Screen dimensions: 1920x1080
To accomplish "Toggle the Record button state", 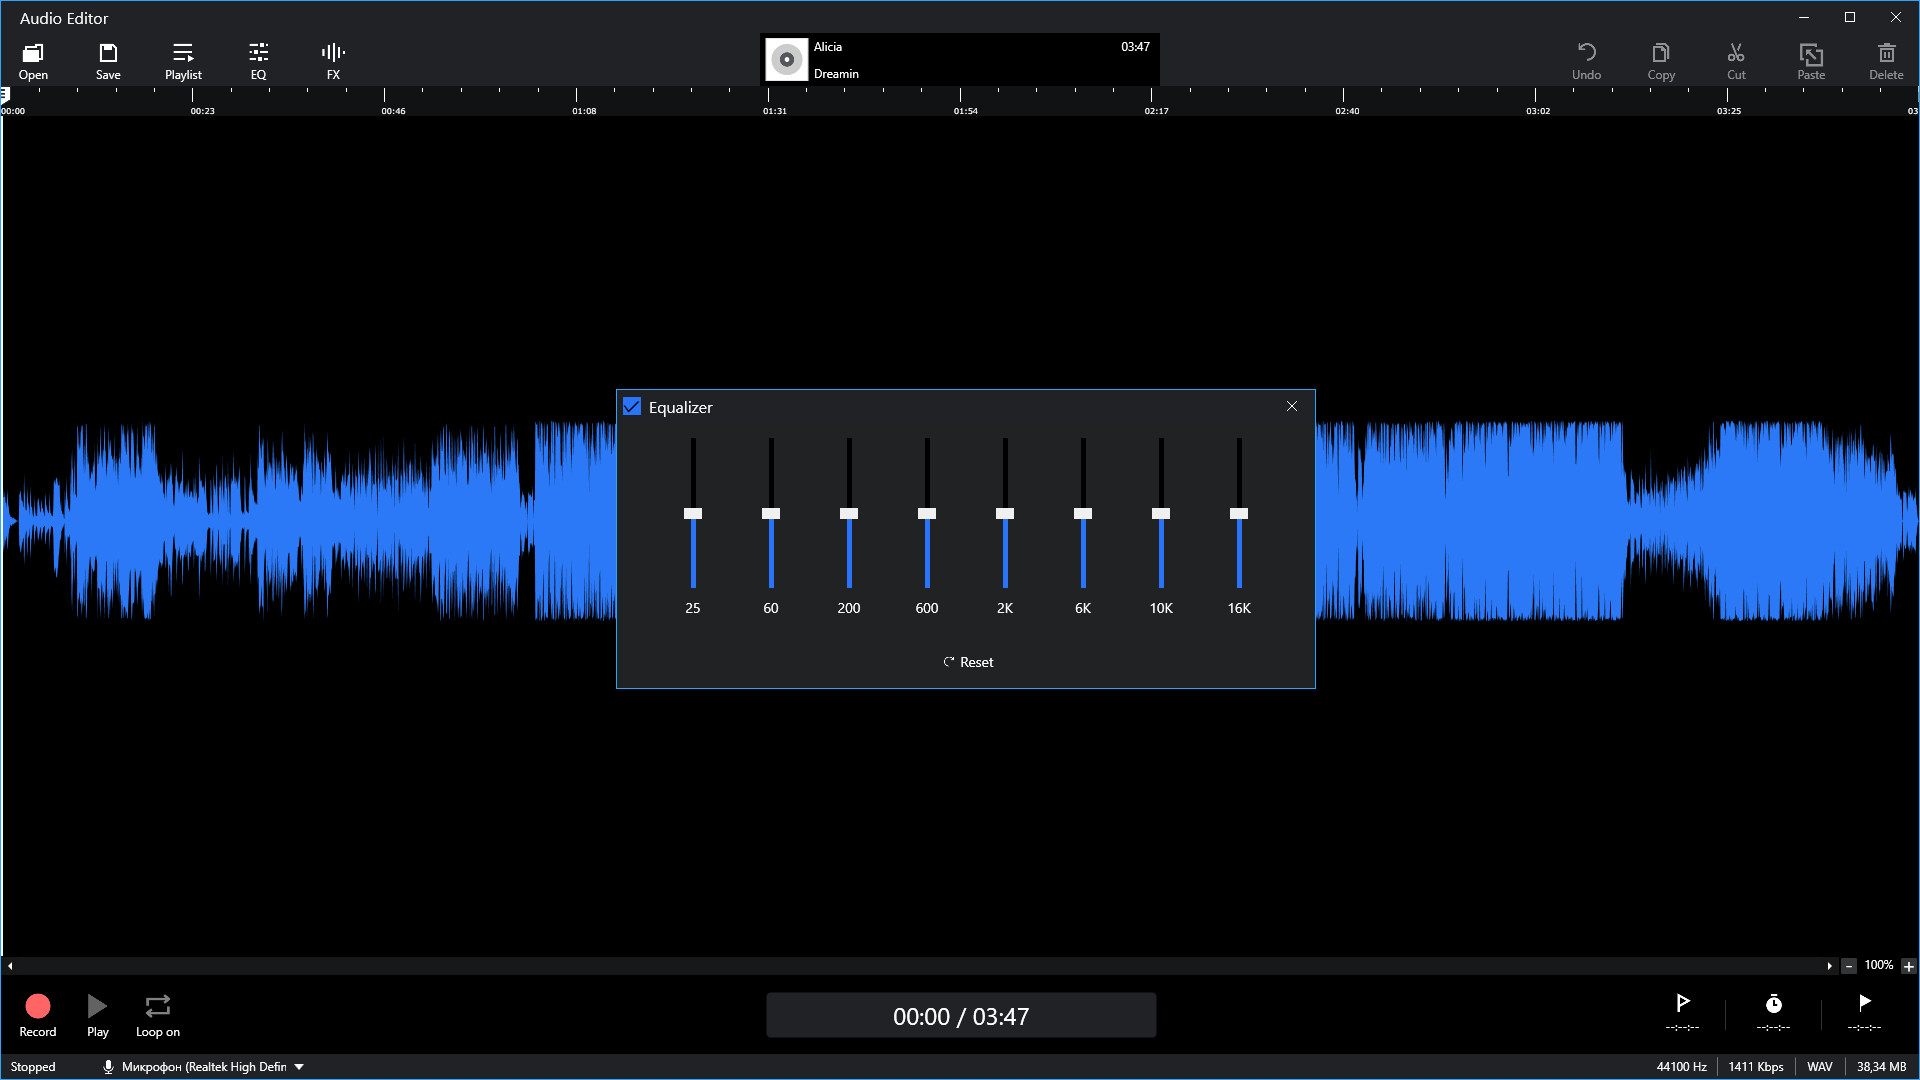I will coord(36,1006).
